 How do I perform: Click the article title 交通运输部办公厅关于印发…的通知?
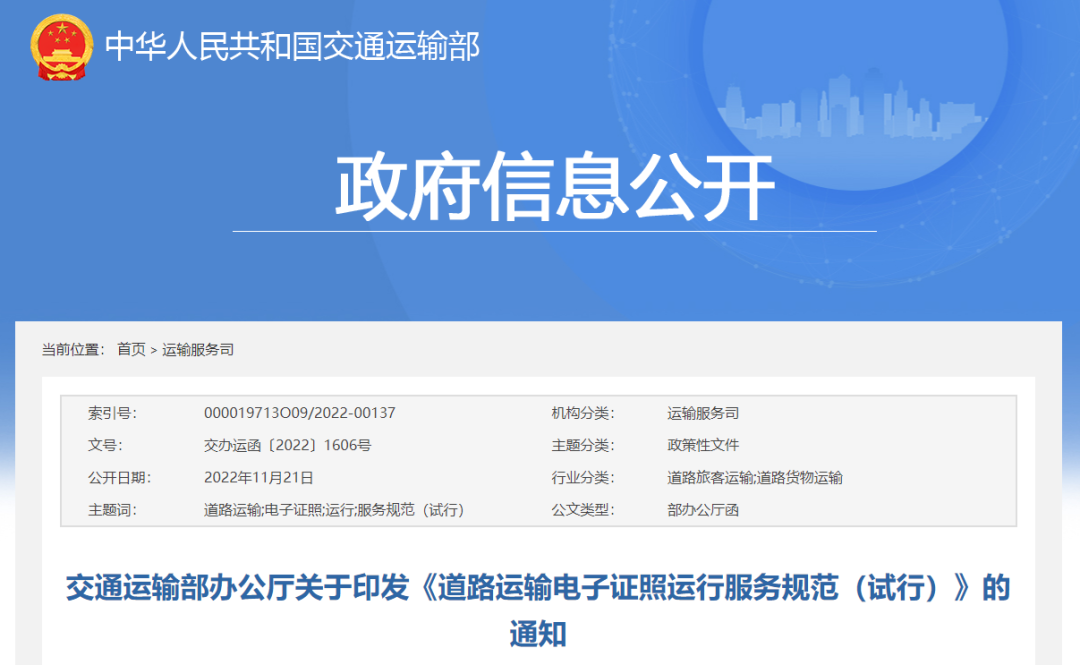538,611
